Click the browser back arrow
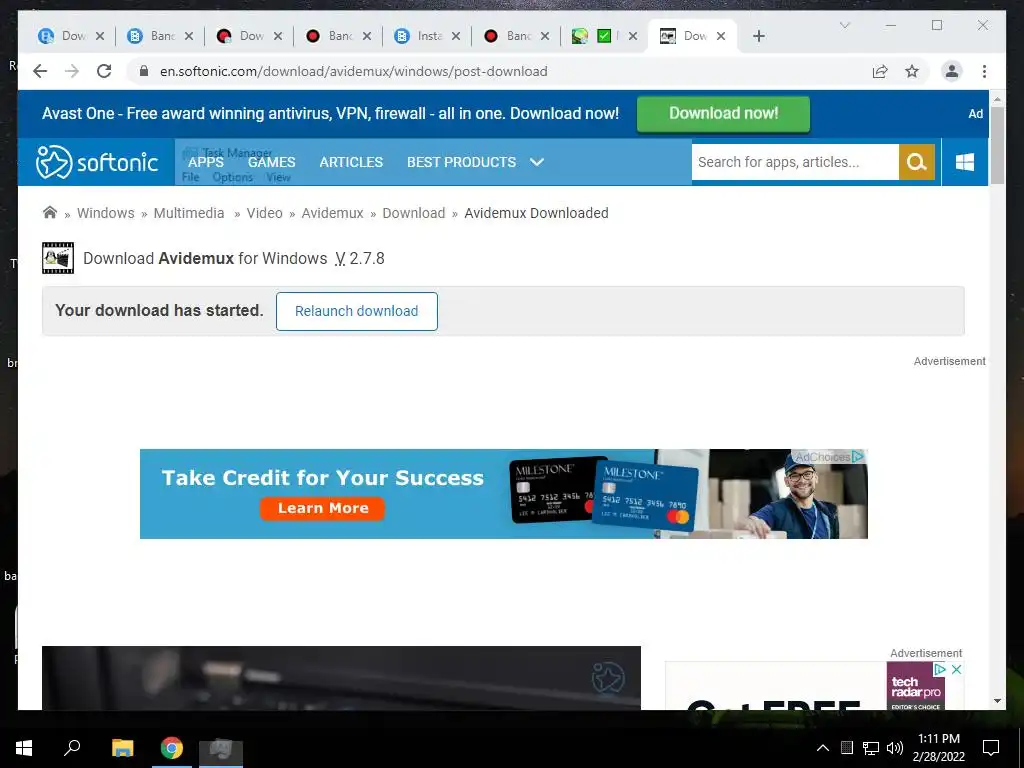This screenshot has height=768, width=1024. (40, 71)
